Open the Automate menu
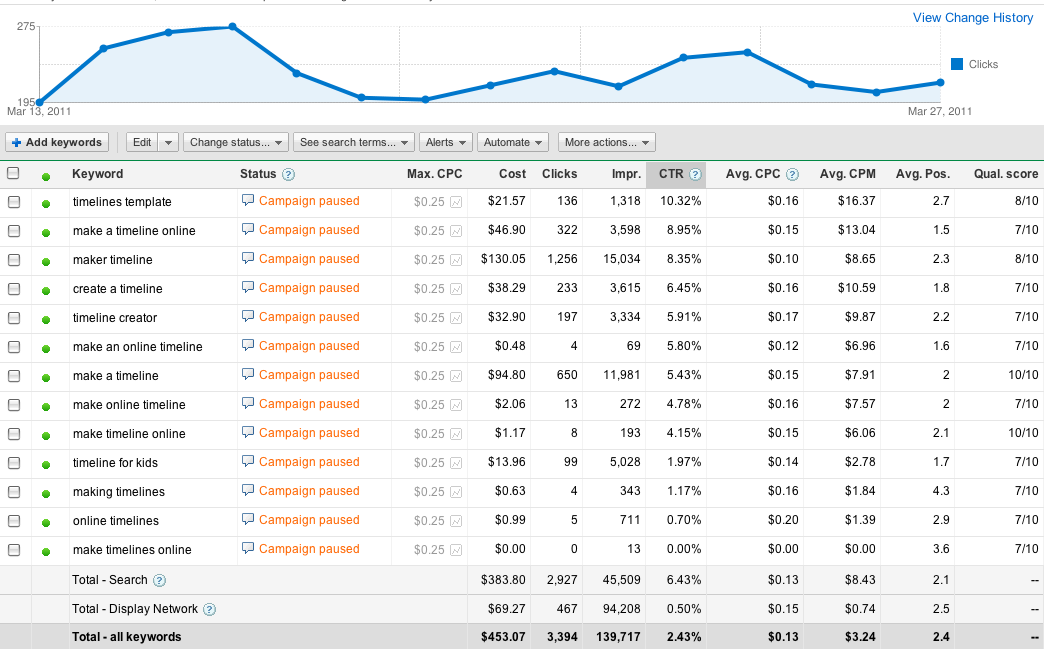Image resolution: width=1044 pixels, height=649 pixels. 513,142
